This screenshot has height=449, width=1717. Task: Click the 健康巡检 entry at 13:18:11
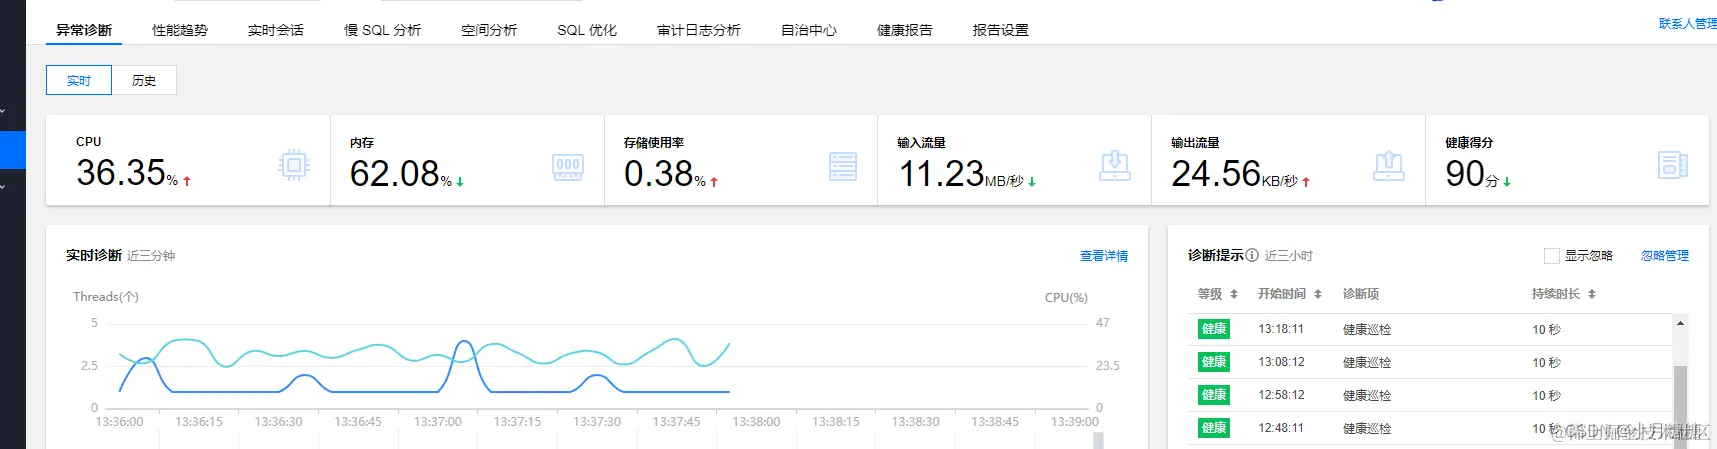[x=1367, y=329]
